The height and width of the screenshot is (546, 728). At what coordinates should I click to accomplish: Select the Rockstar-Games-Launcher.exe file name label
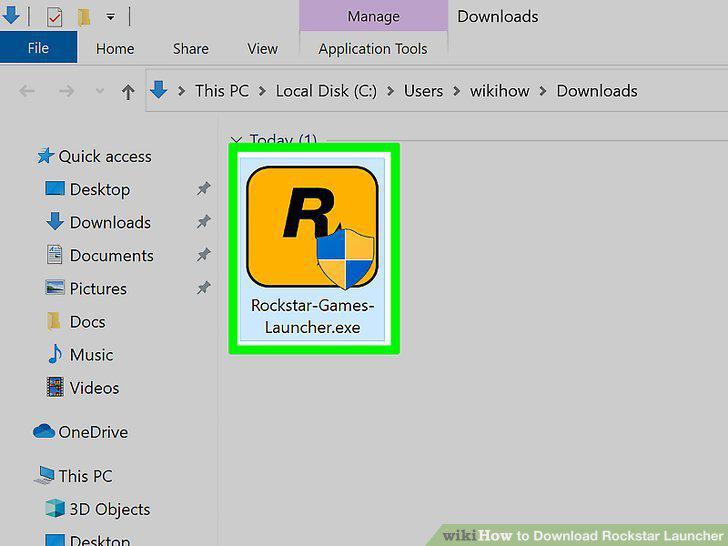pyautogui.click(x=312, y=317)
